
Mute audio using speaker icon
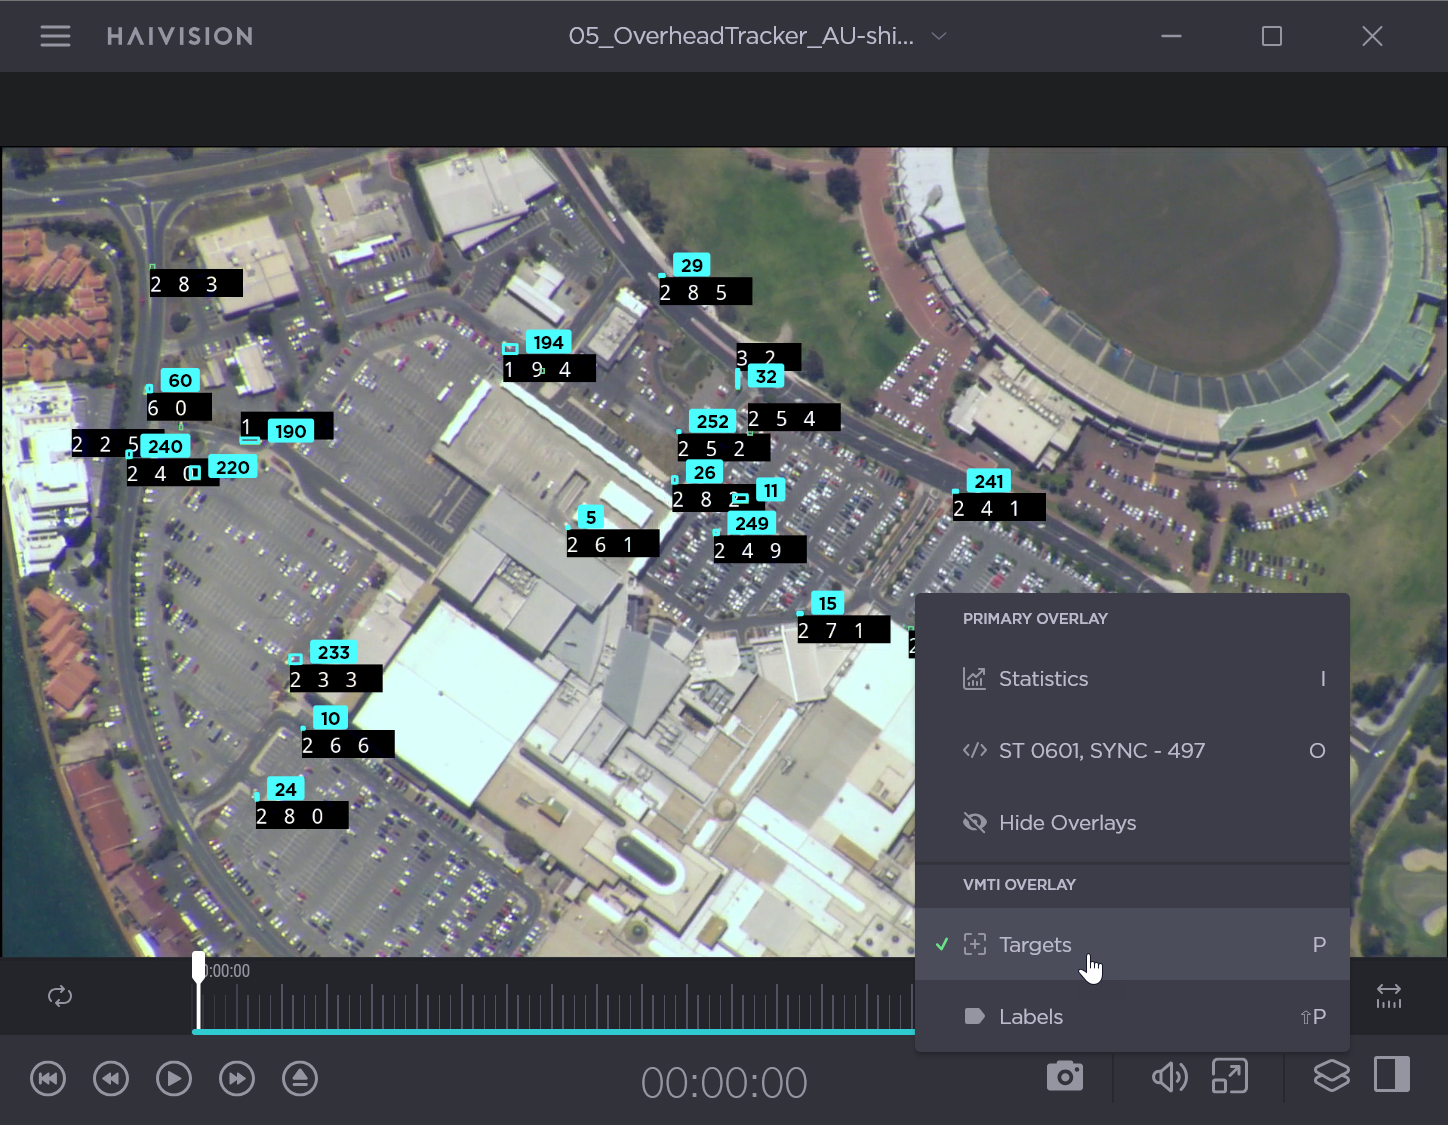[x=1168, y=1077]
